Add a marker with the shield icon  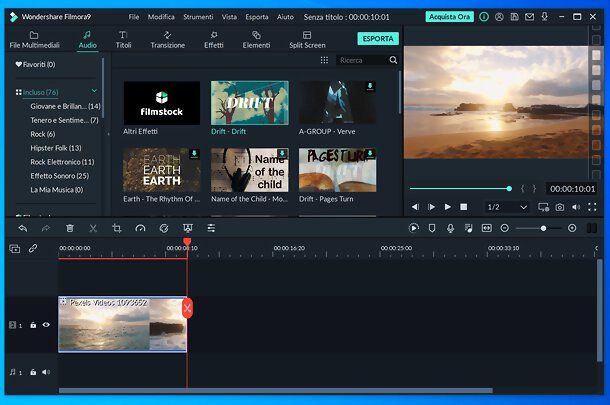click(x=432, y=228)
